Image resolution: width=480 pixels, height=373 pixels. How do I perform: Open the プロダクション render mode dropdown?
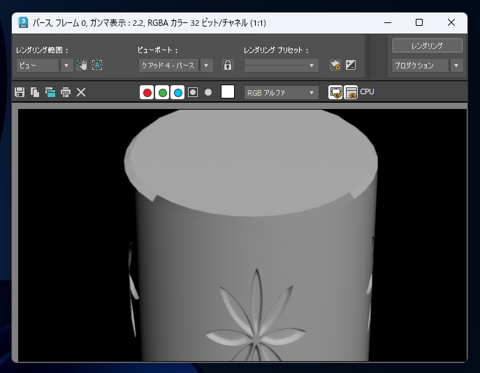click(x=427, y=65)
